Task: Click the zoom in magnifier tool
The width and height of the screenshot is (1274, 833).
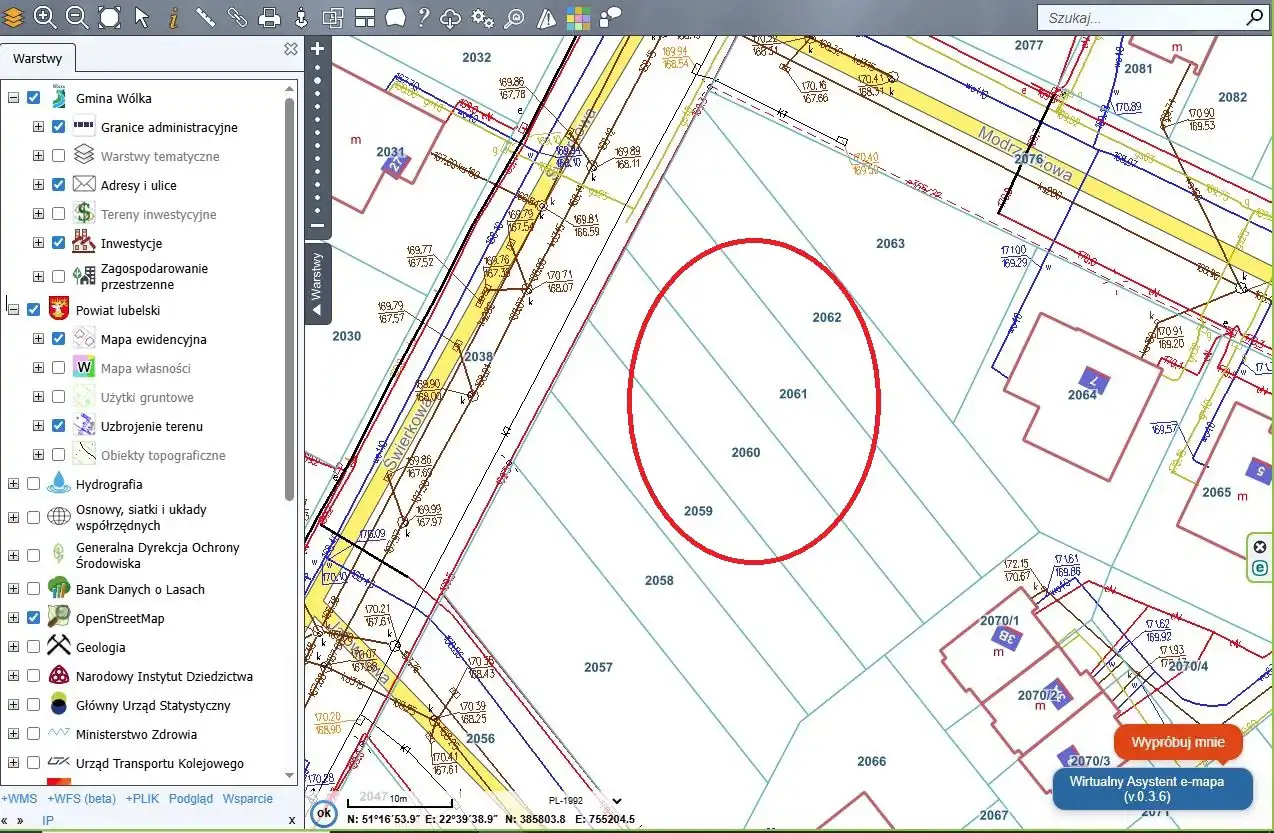Action: 45,16
